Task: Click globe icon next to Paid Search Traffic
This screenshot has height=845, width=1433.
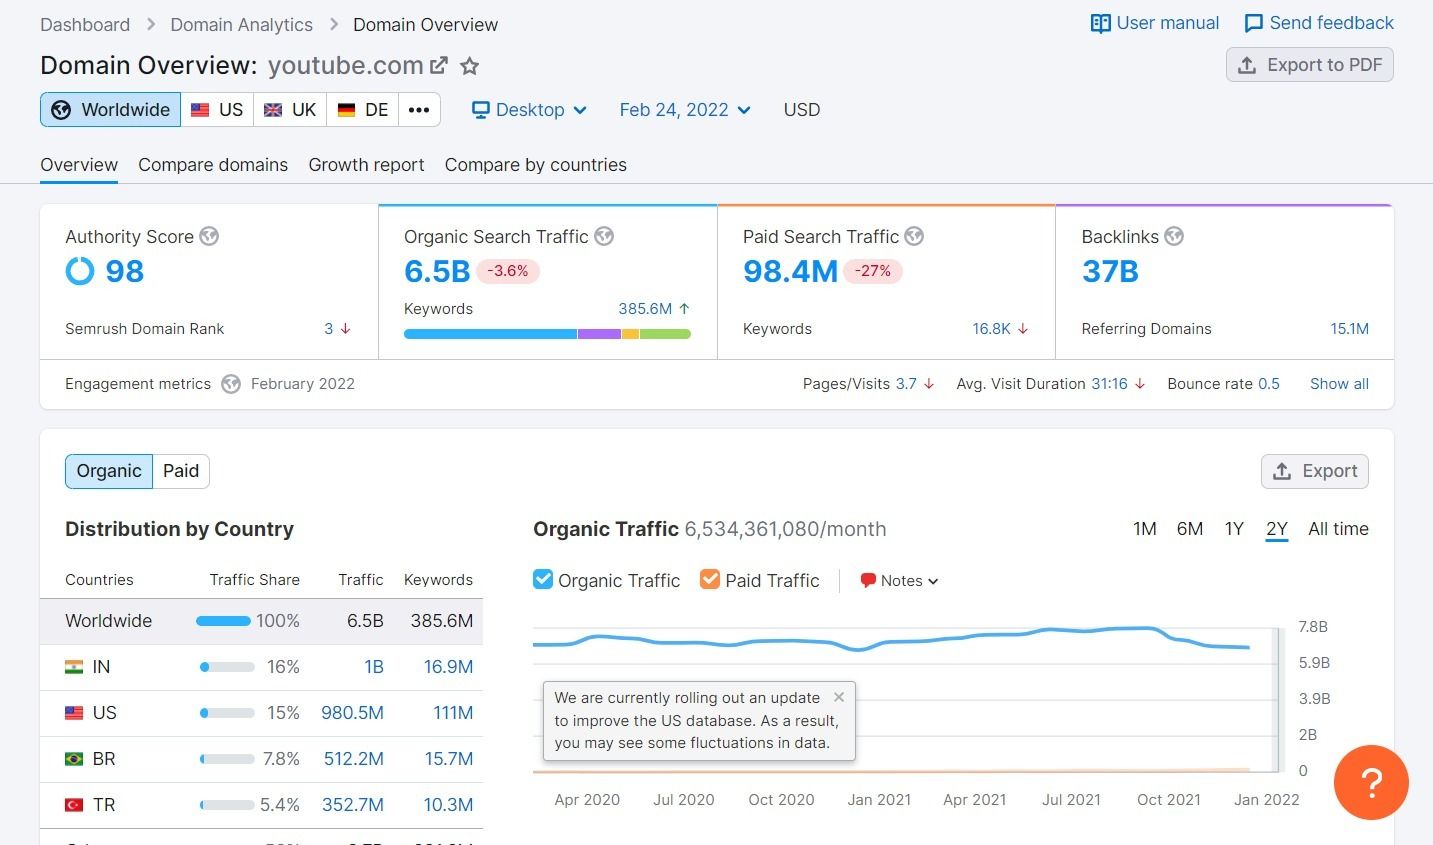Action: [914, 236]
